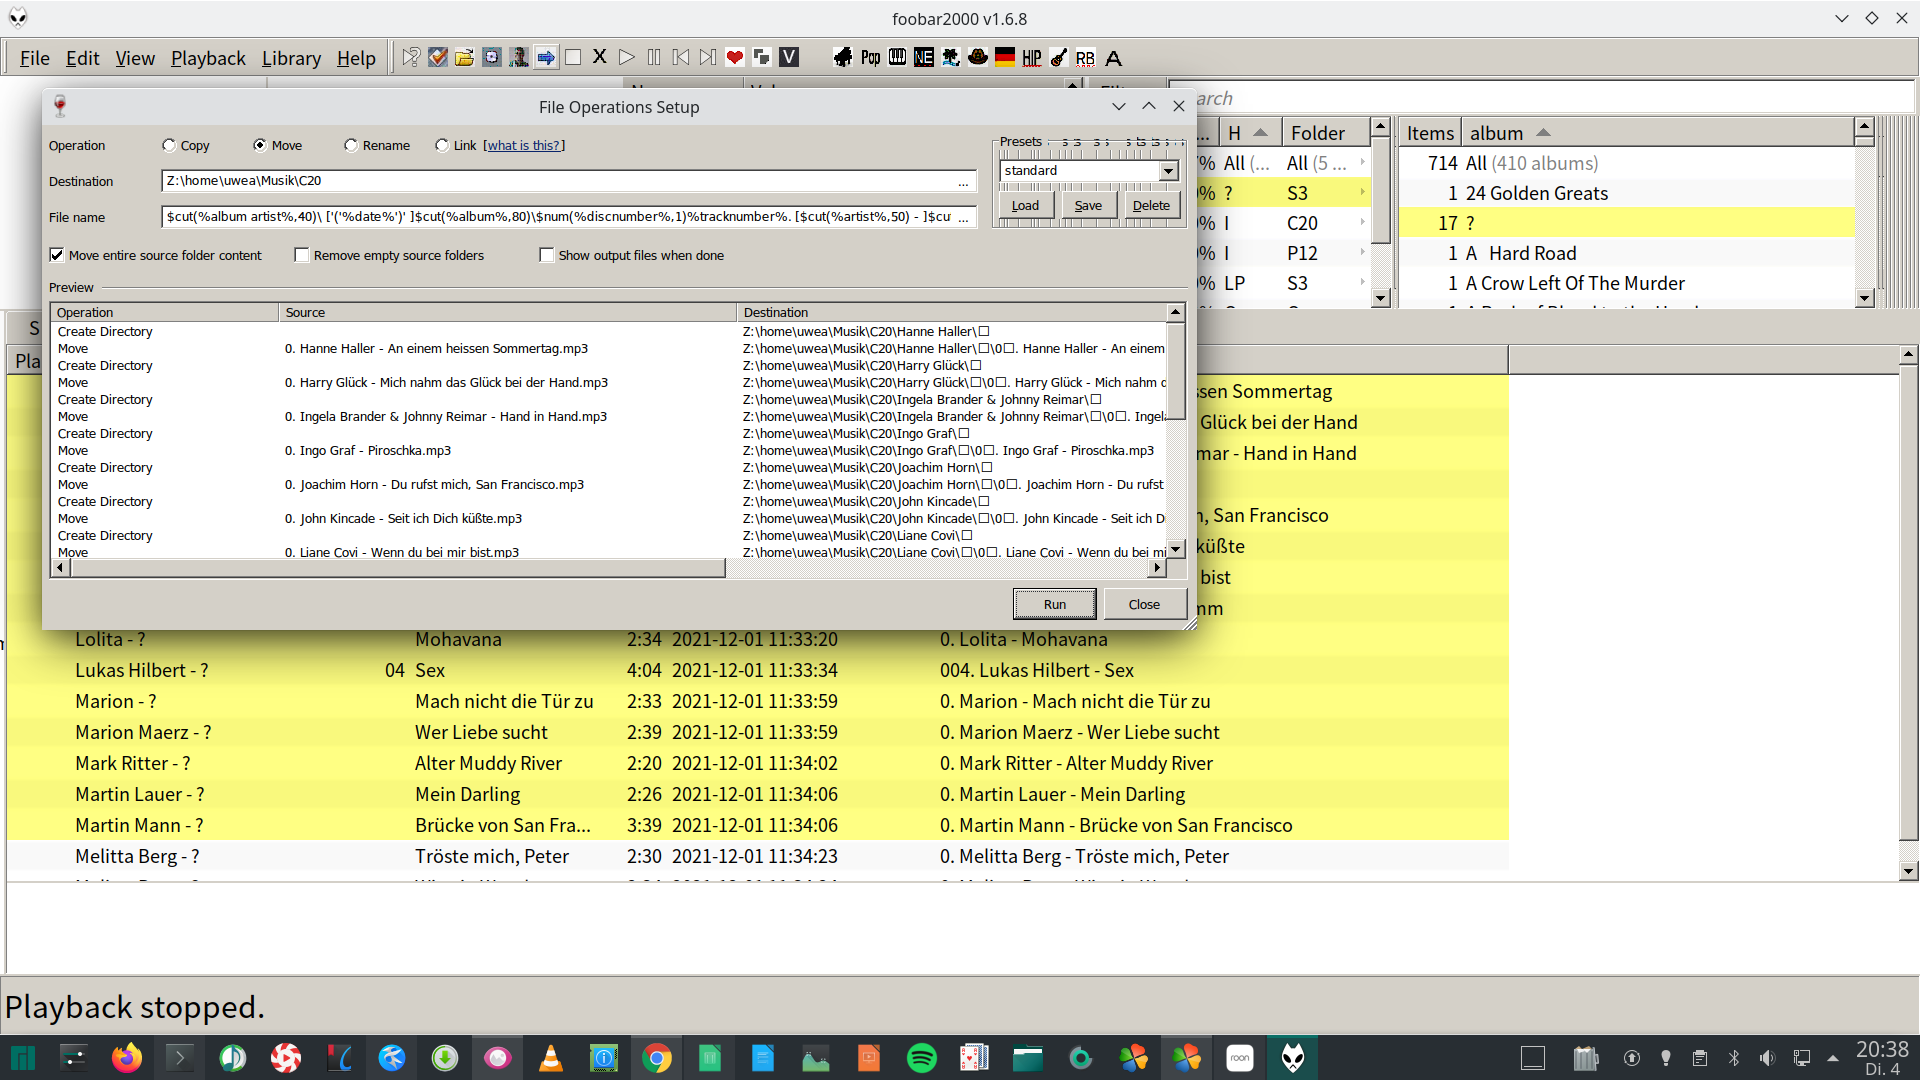Viewport: 1920px width, 1080px height.
Task: Open the Help menu
Action: 356,58
